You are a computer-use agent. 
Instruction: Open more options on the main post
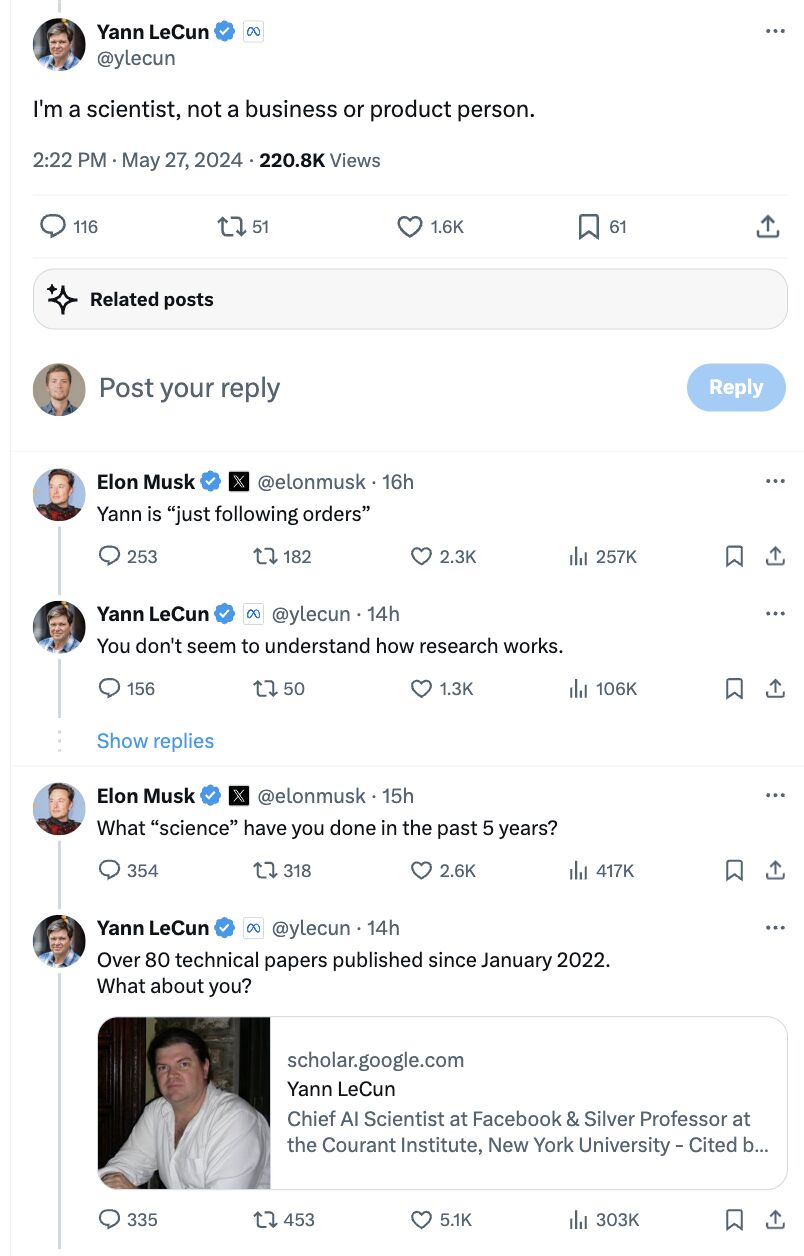(775, 31)
